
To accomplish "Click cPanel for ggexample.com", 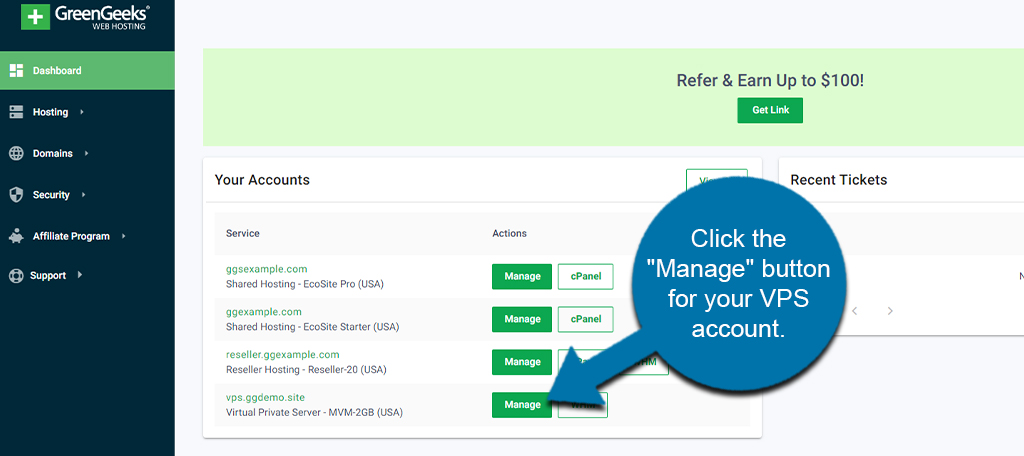I will [586, 319].
